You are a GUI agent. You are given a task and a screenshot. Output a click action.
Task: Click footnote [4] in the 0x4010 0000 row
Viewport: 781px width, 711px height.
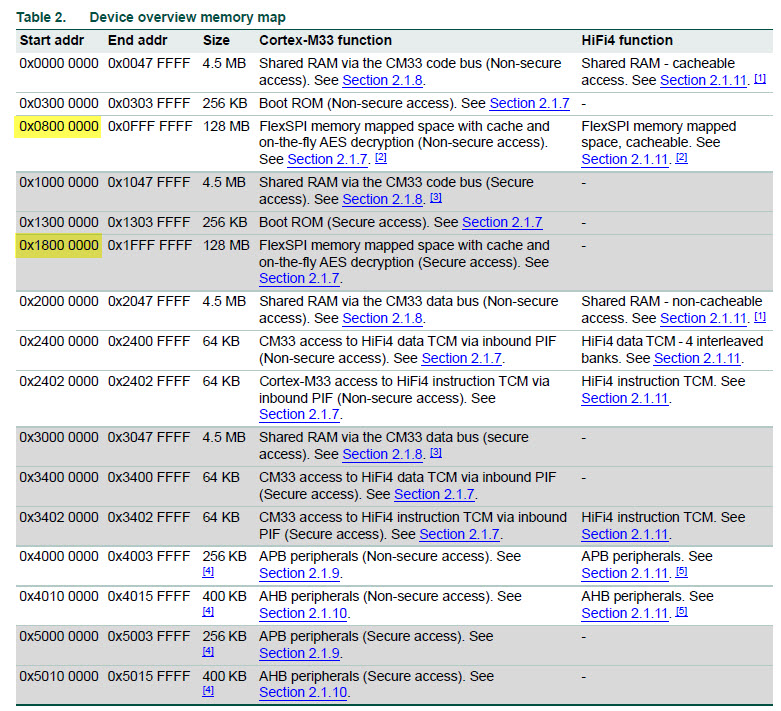208,612
